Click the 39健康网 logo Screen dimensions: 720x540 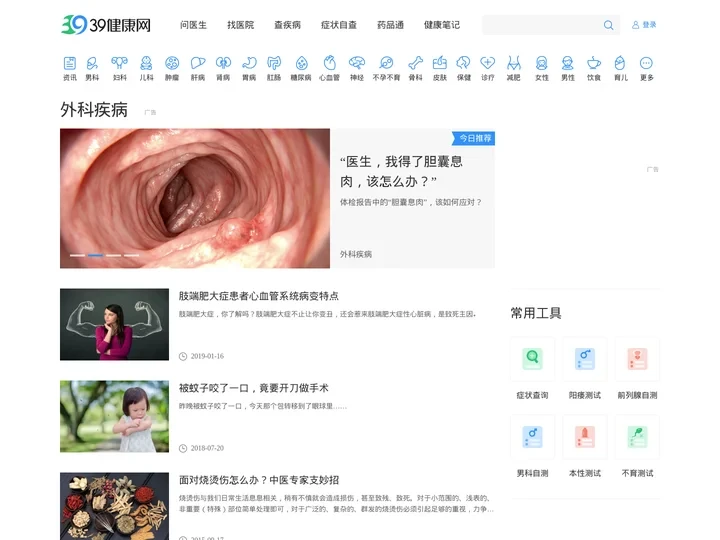click(106, 25)
